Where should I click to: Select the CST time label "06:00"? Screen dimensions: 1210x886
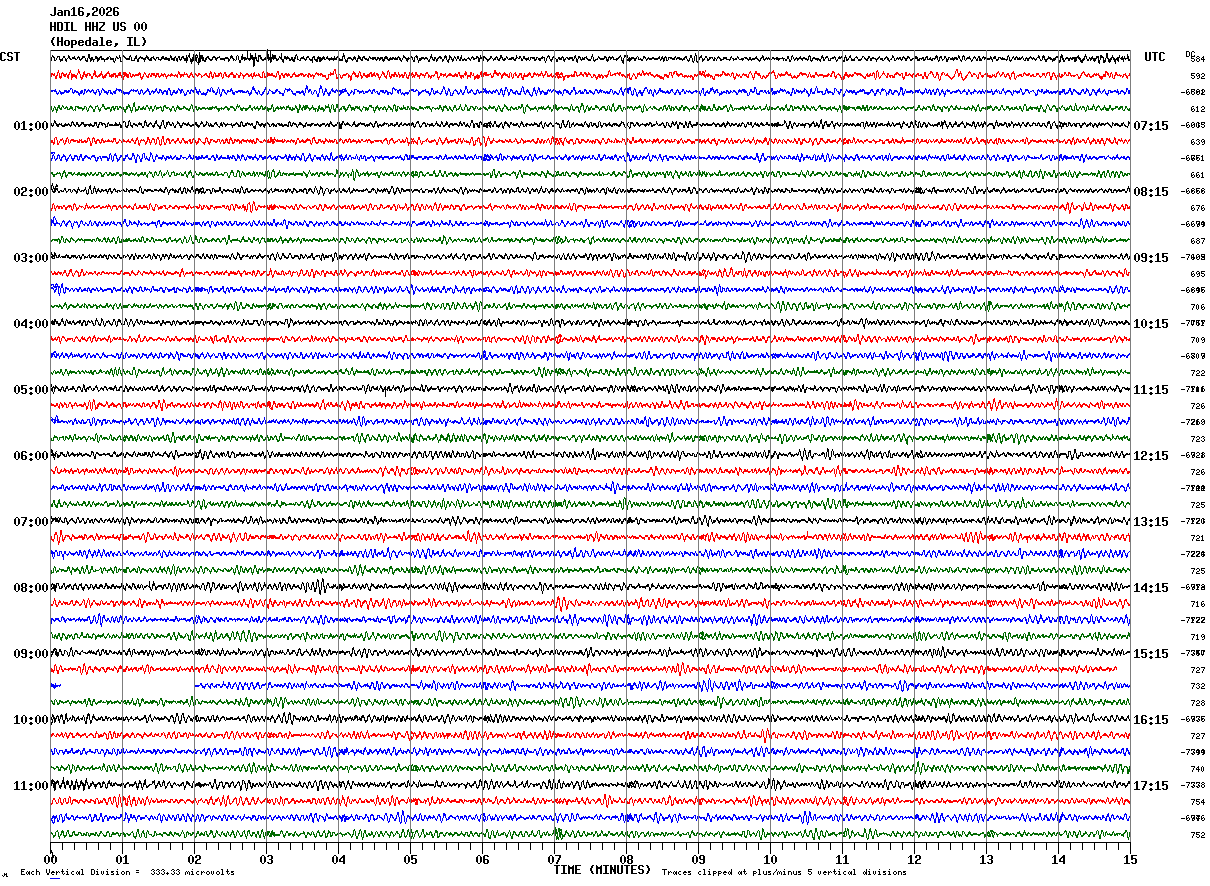[31, 456]
